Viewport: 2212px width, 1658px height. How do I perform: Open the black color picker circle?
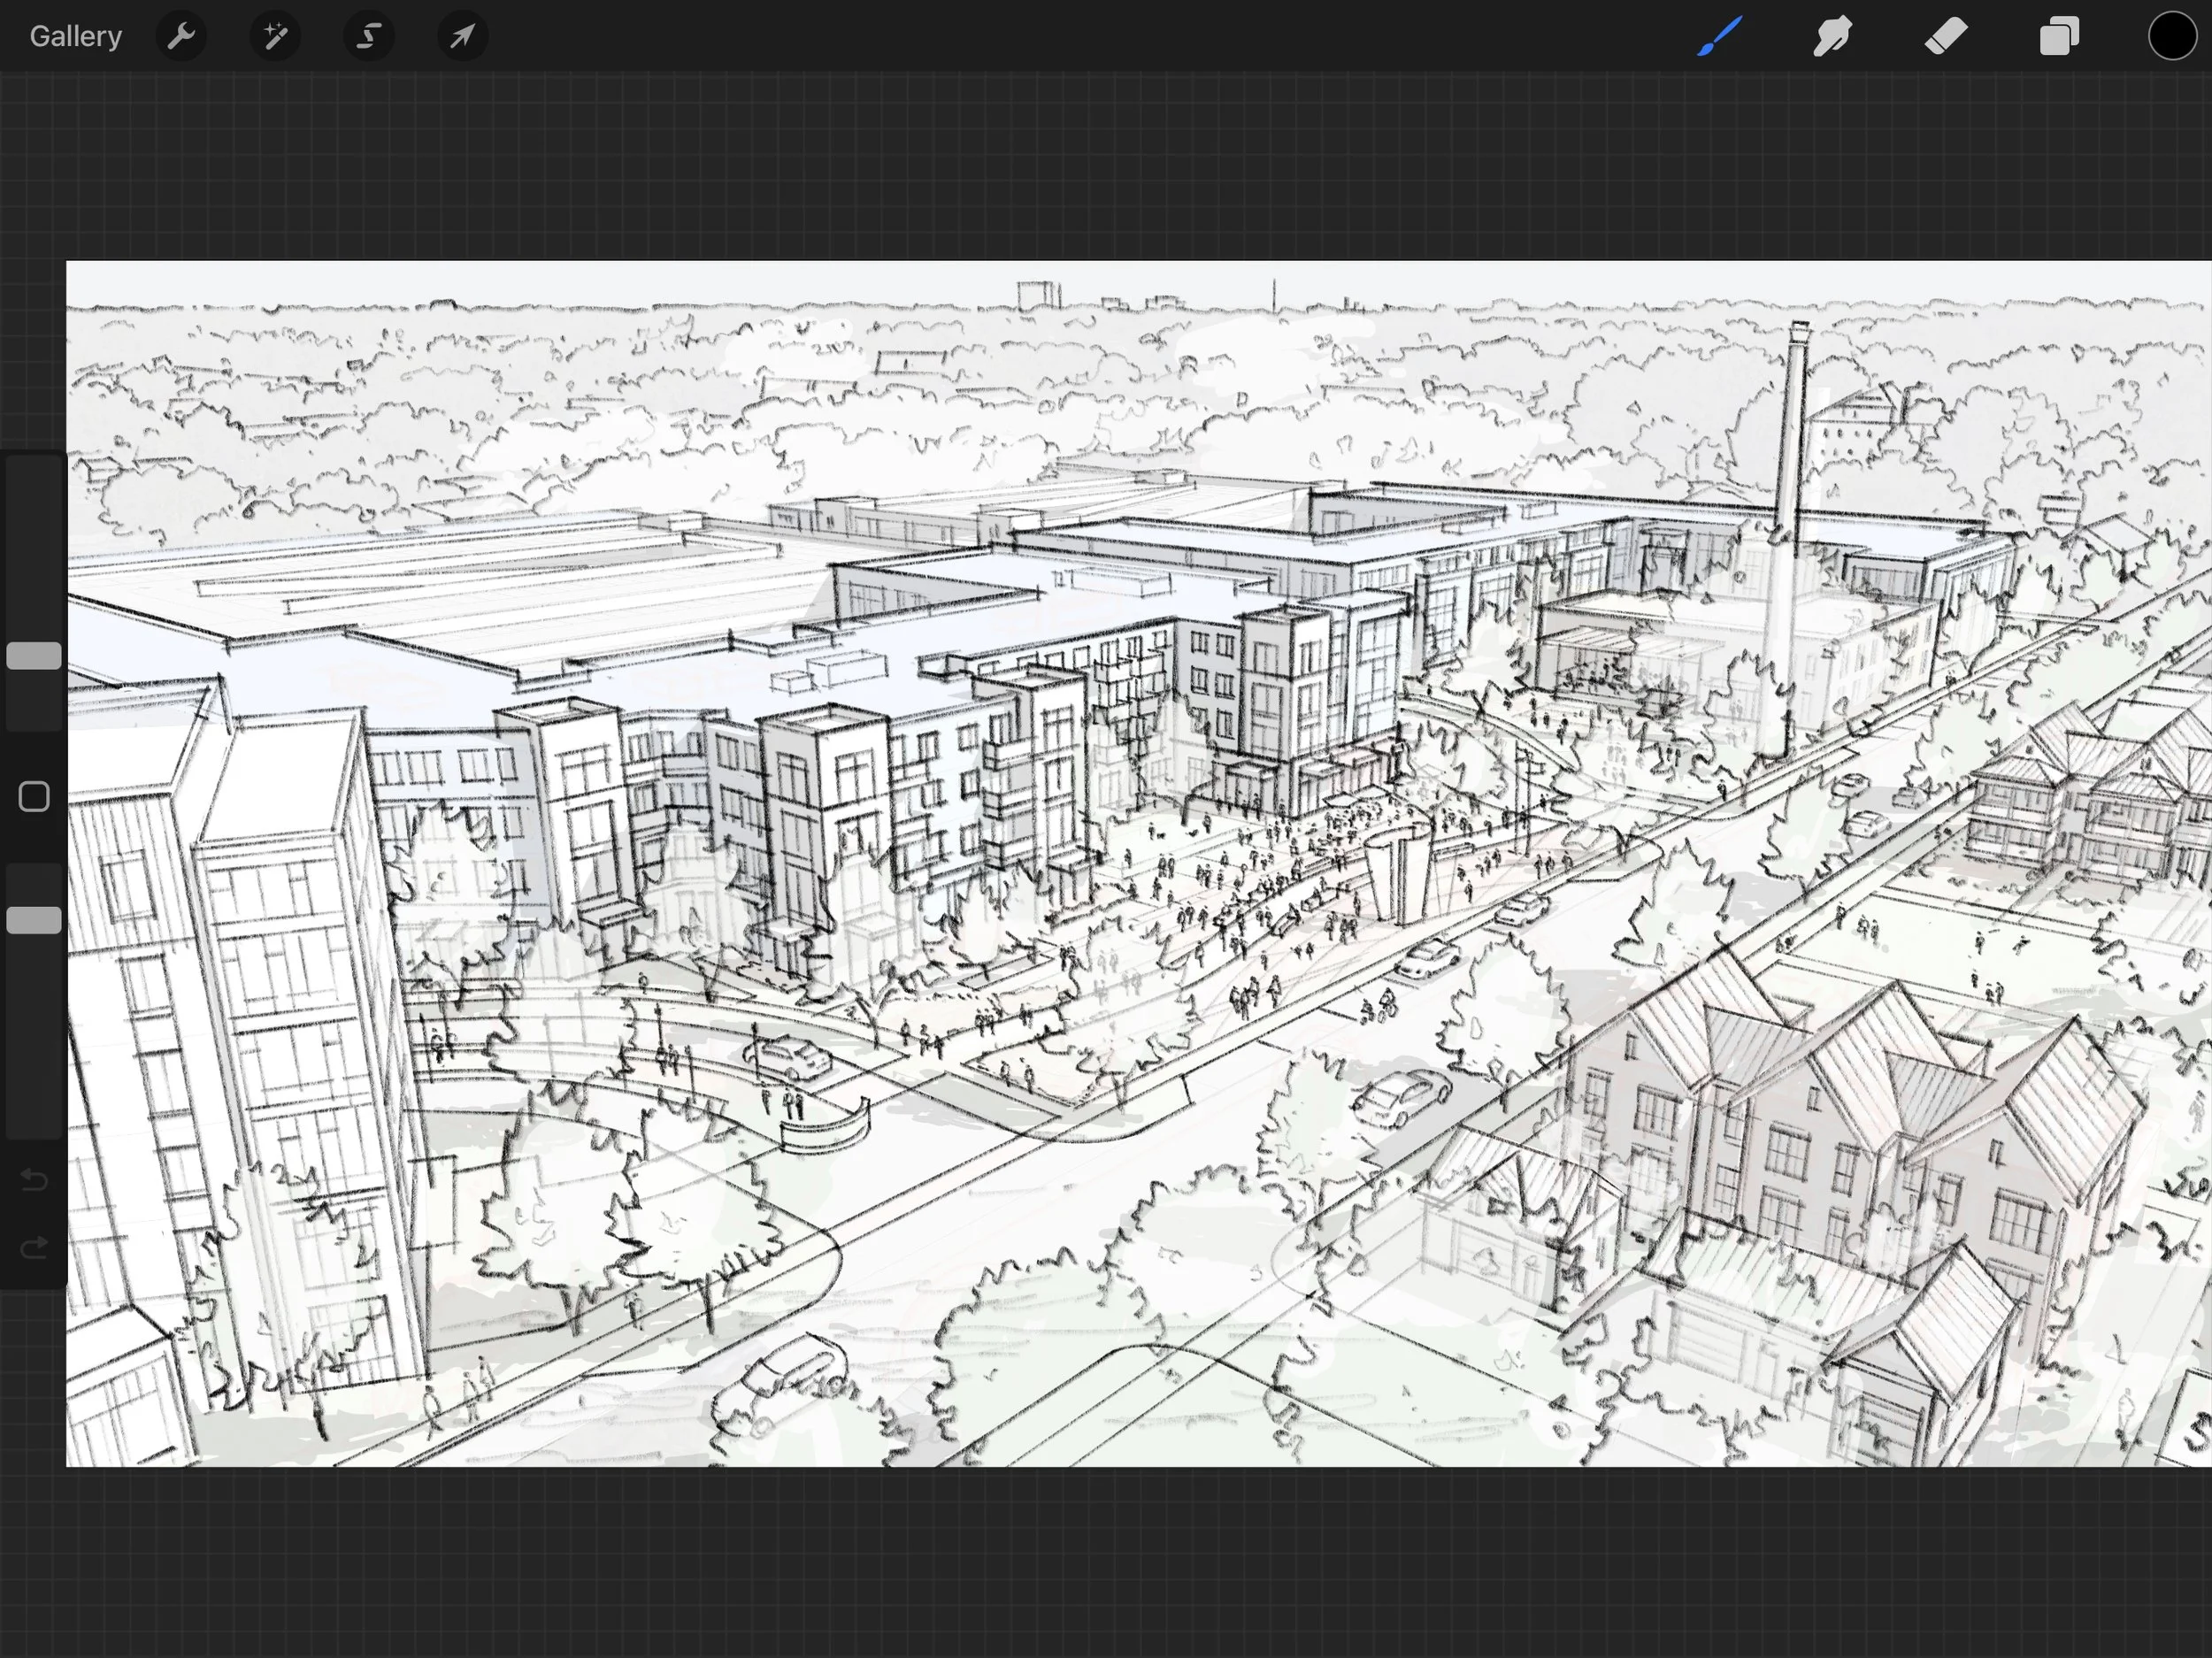click(2171, 37)
